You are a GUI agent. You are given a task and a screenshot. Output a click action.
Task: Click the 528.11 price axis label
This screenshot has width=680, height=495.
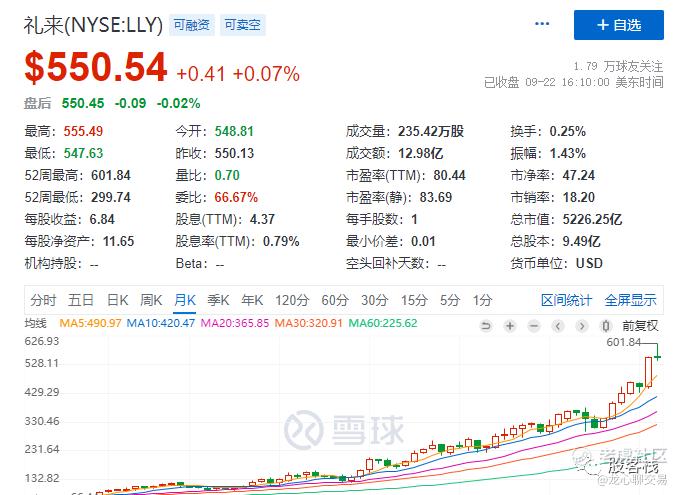[42, 363]
